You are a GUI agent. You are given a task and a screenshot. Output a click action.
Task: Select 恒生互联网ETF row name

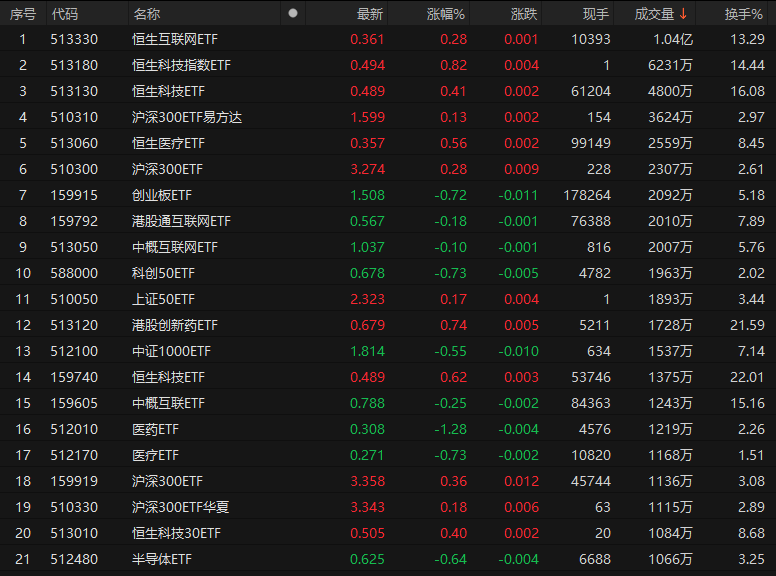tap(175, 39)
